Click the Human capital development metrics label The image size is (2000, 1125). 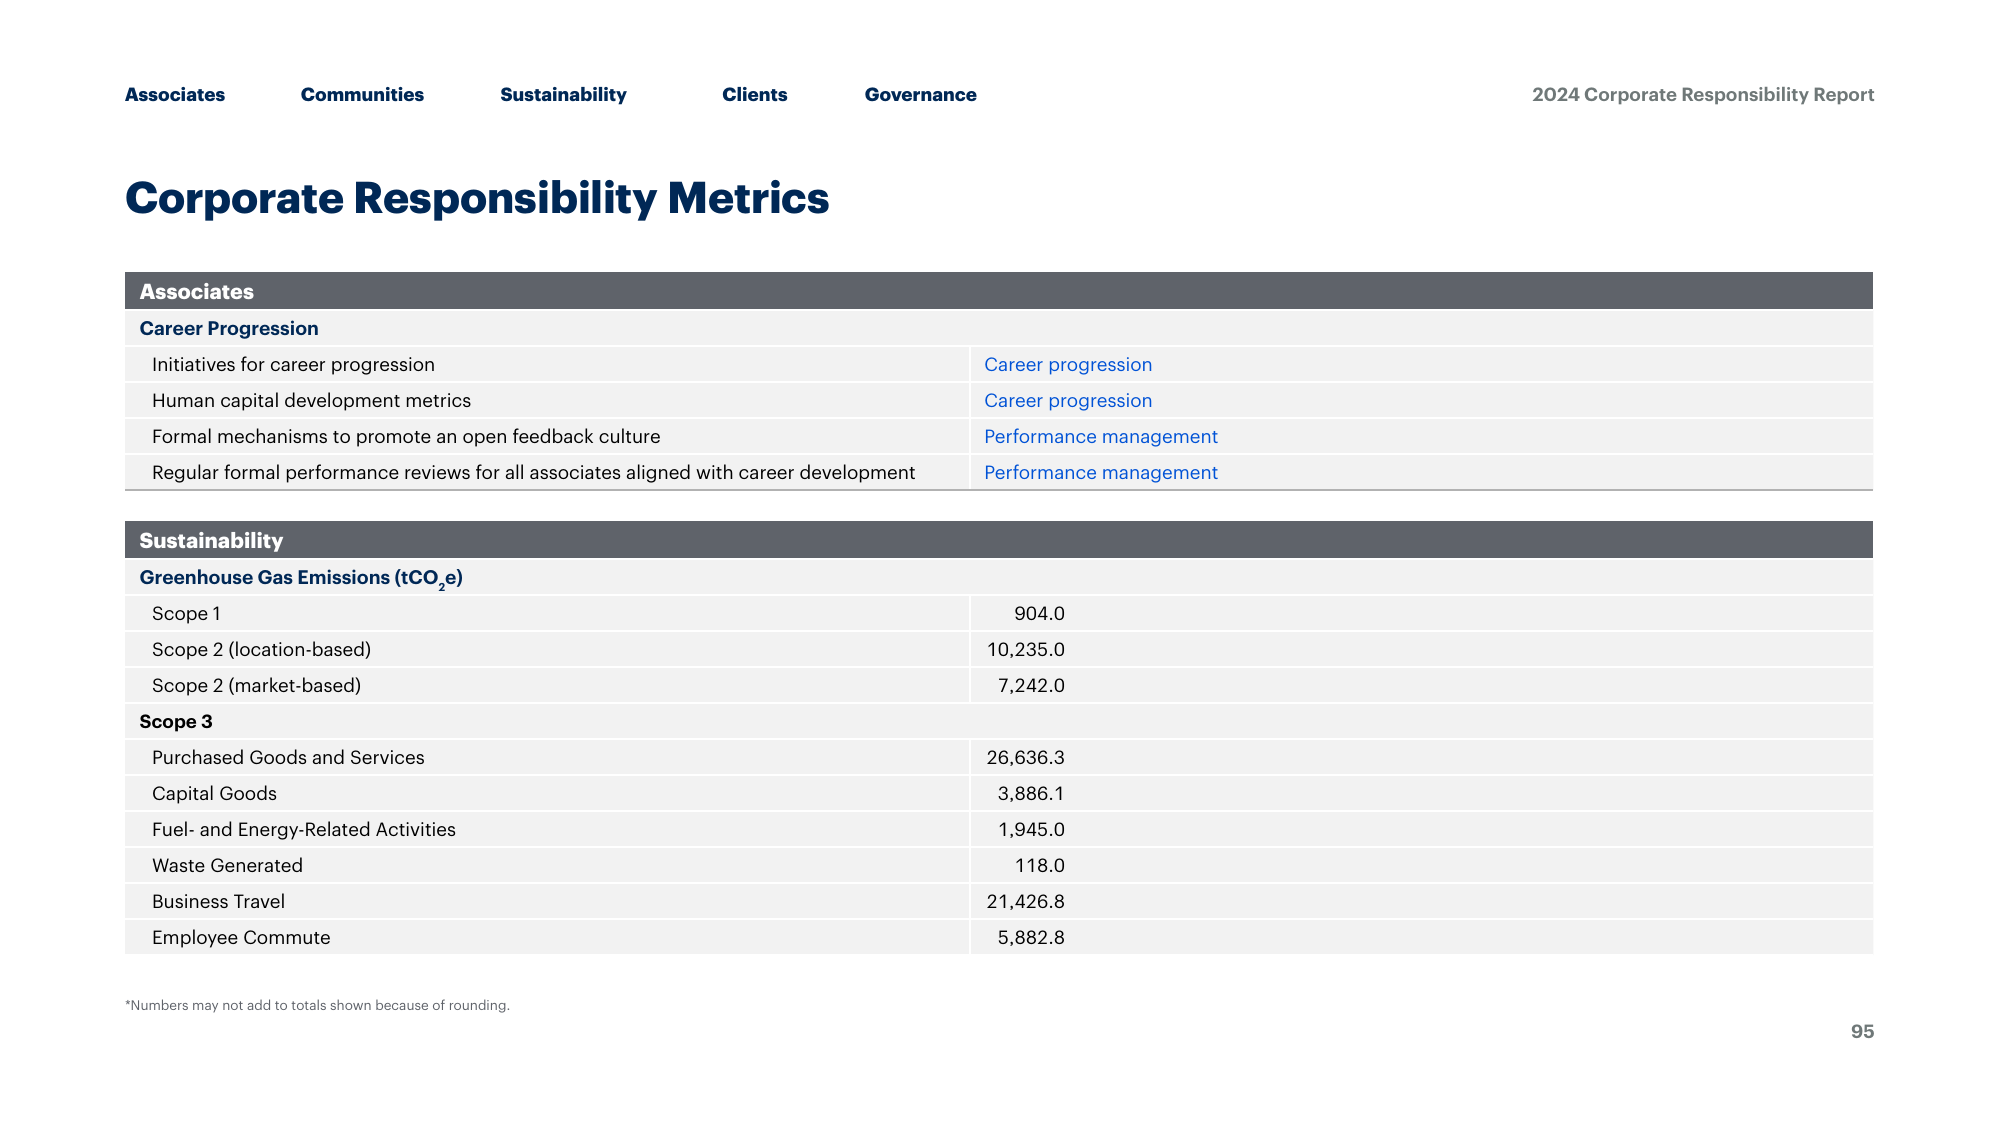(311, 401)
